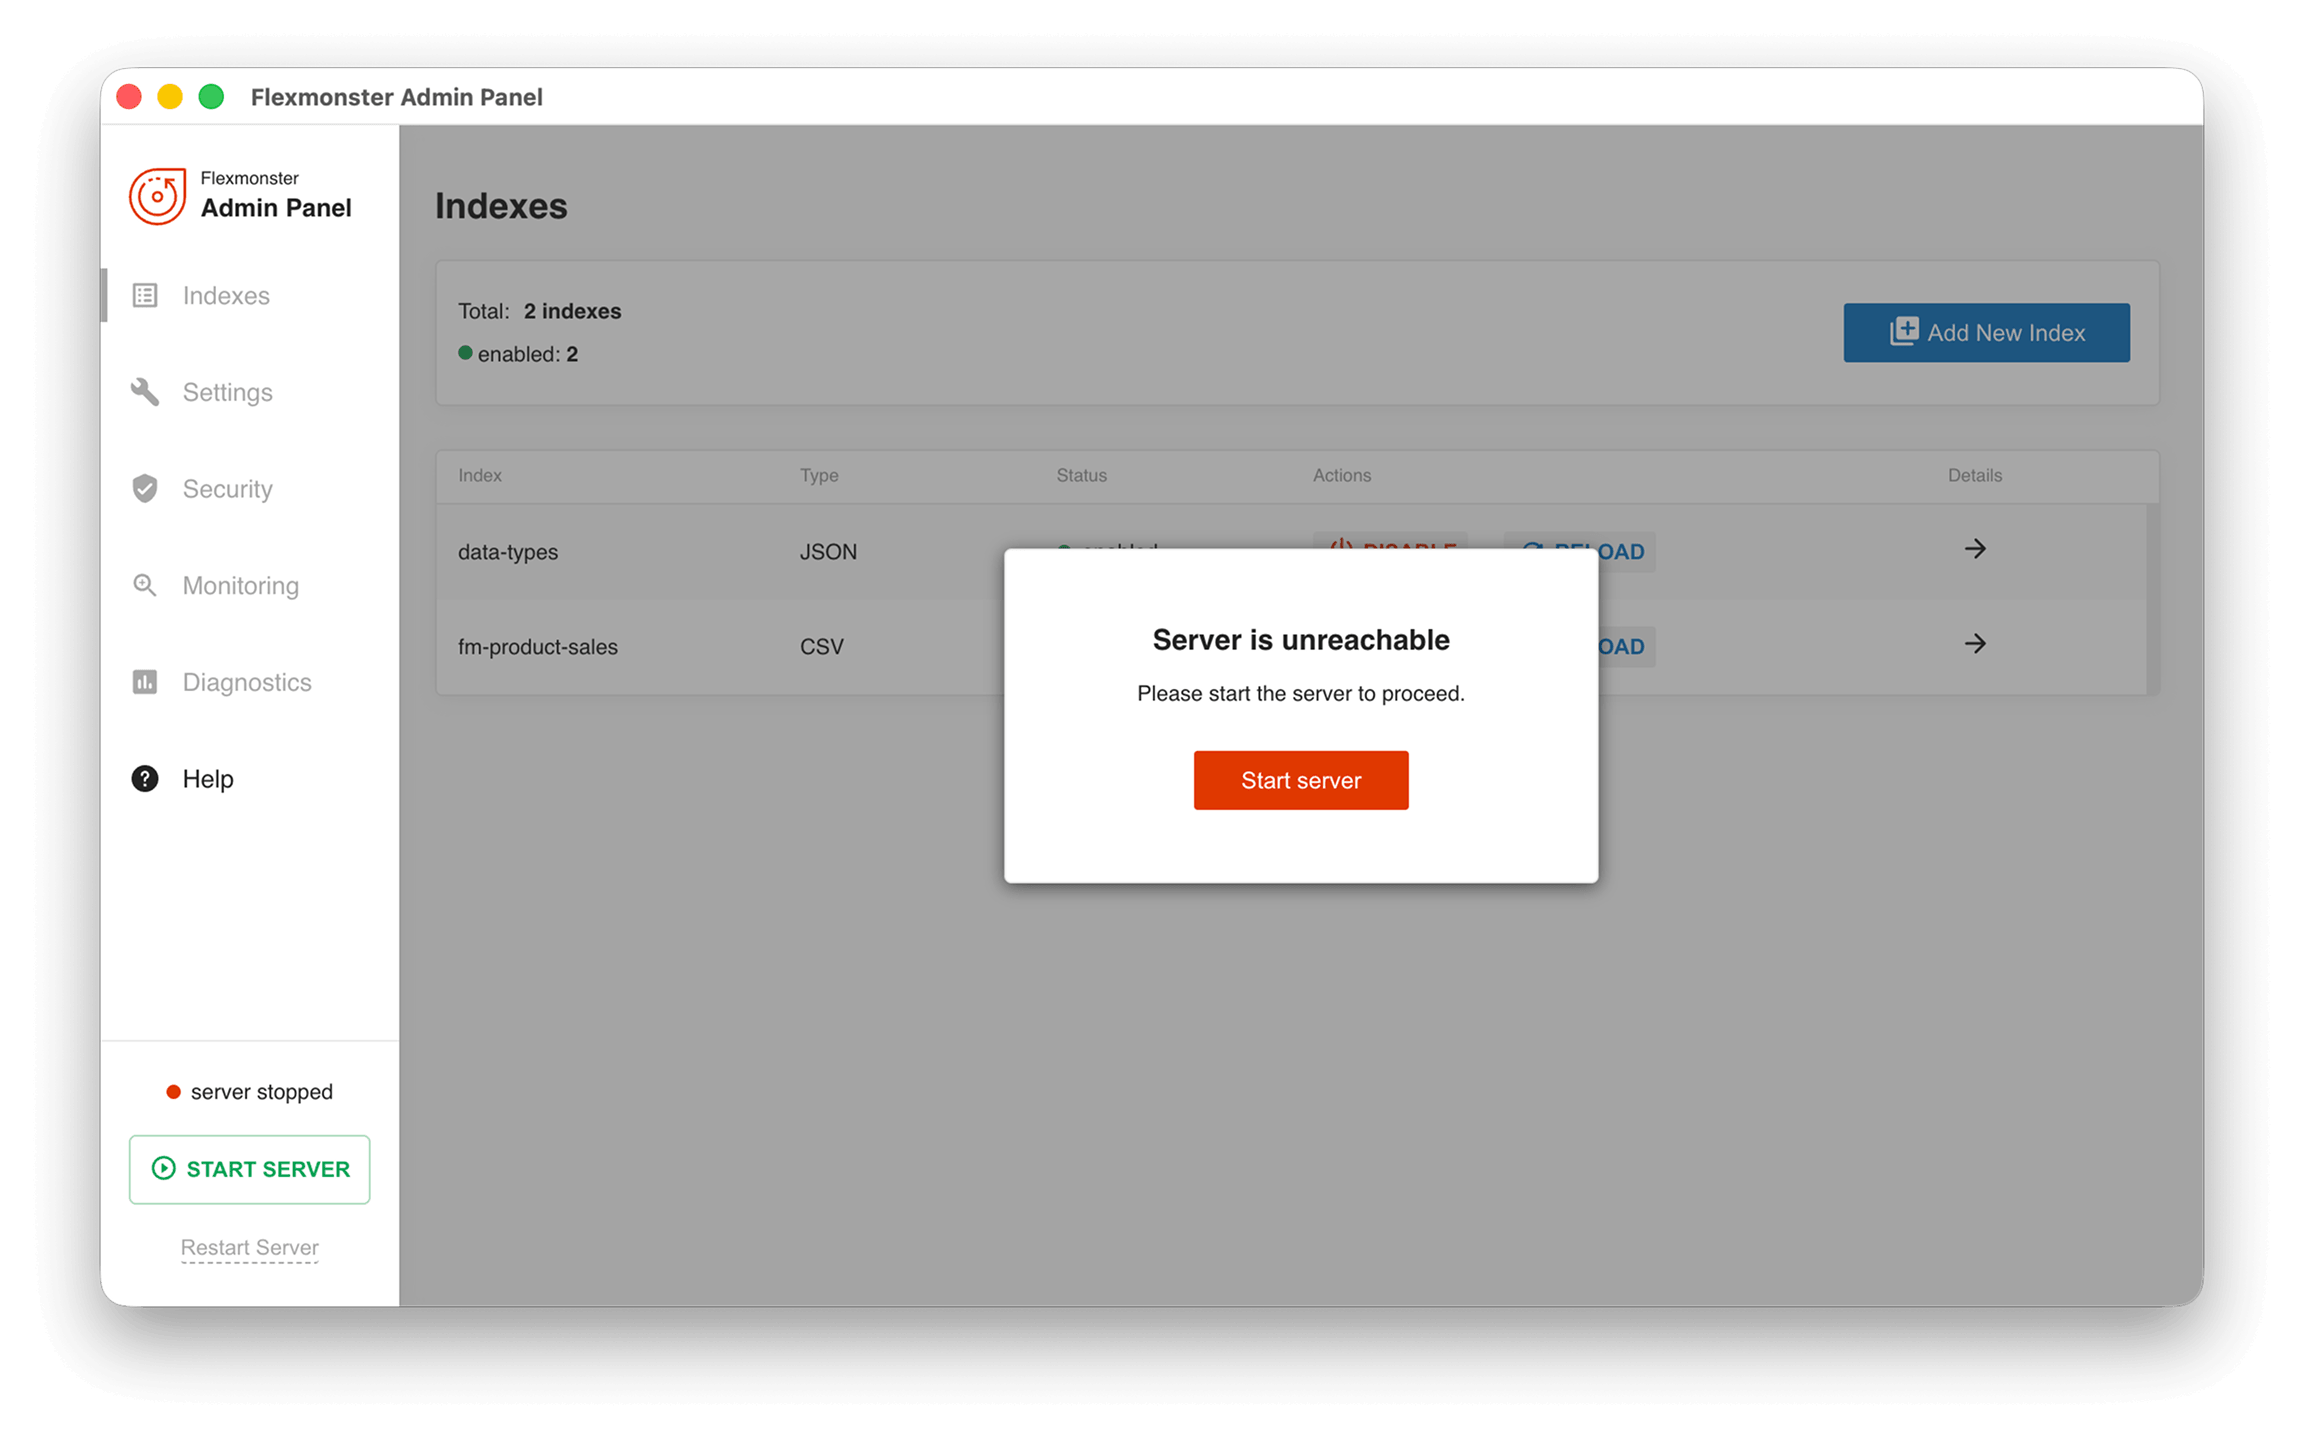Click the red Start server dialog button

click(1300, 780)
